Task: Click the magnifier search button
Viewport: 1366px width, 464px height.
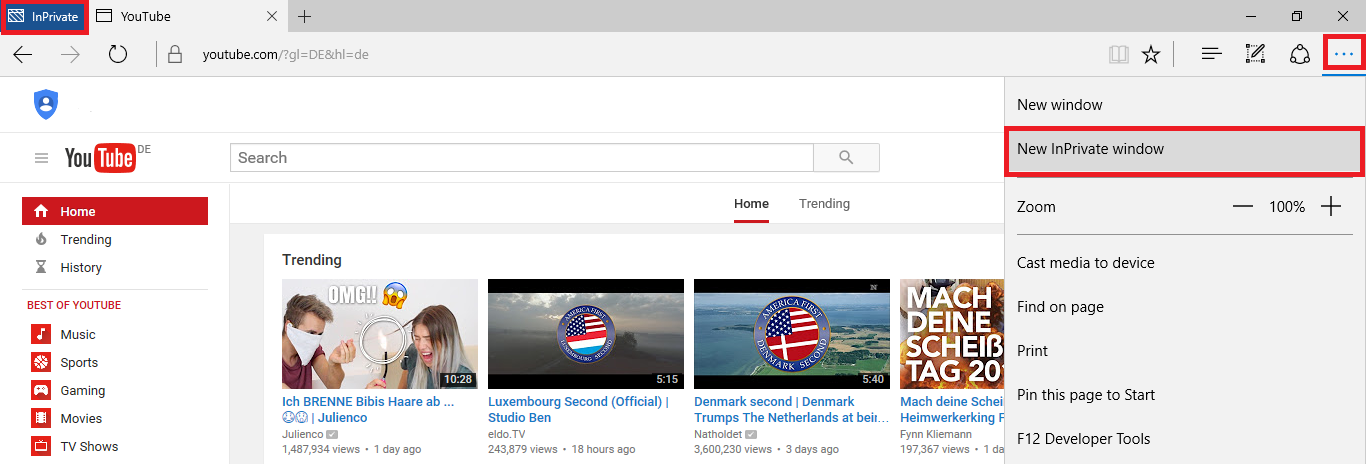Action: coord(846,158)
